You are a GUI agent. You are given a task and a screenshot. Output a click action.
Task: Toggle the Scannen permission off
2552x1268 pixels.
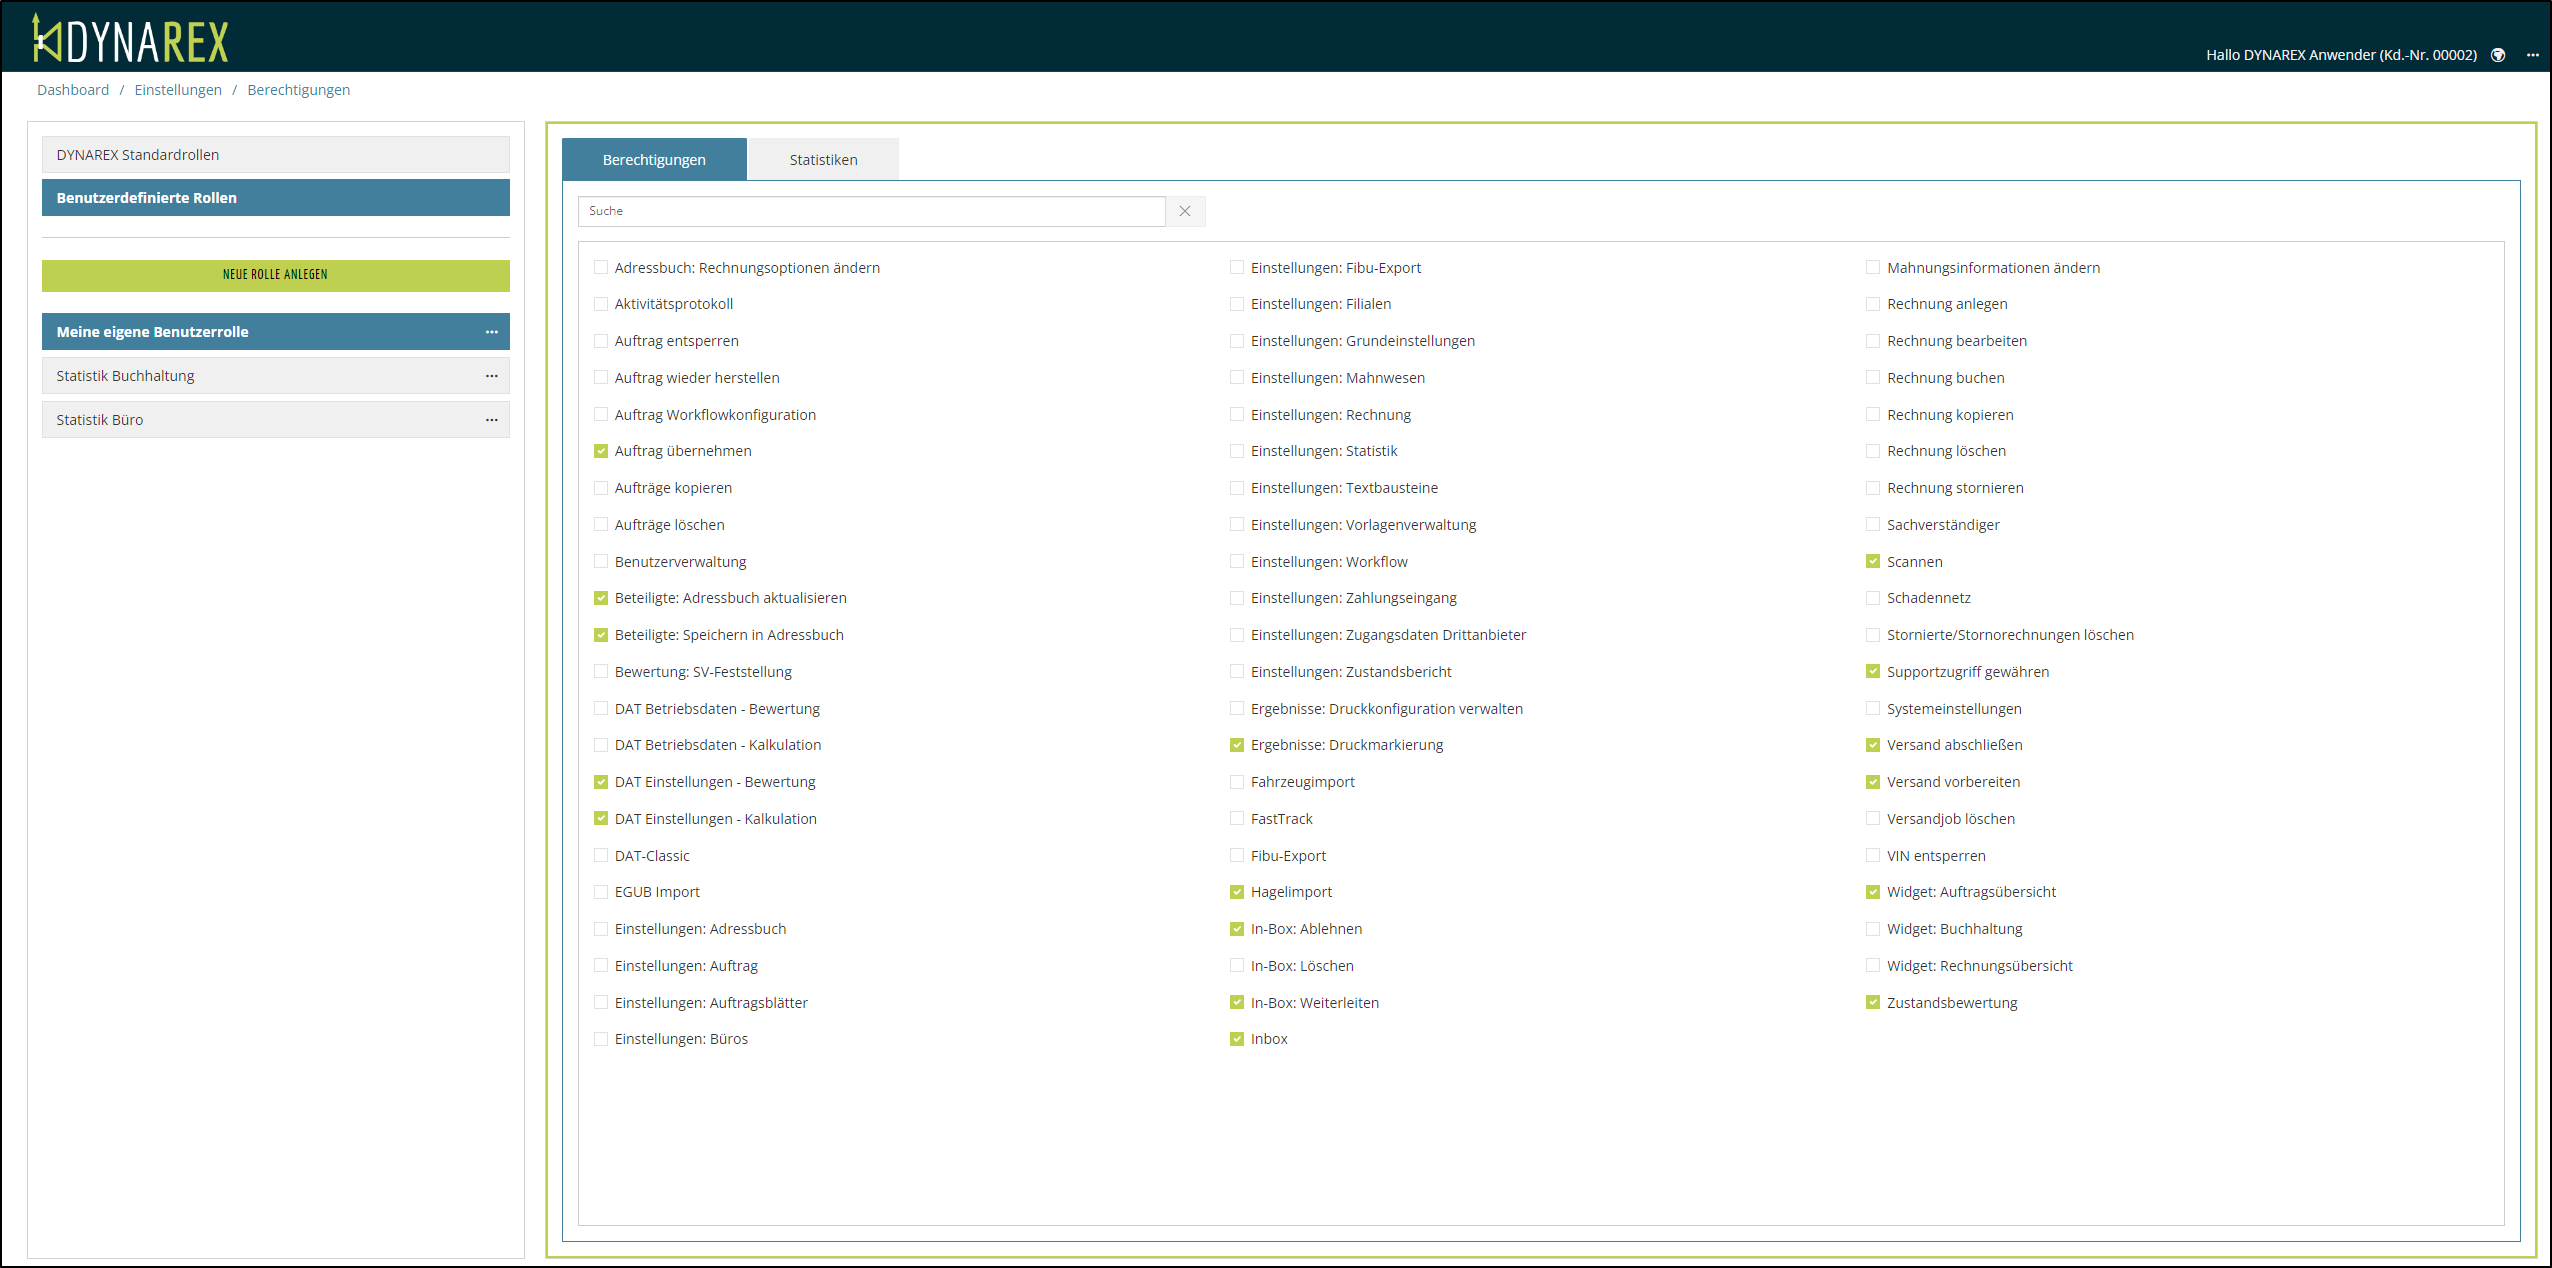coord(1873,562)
